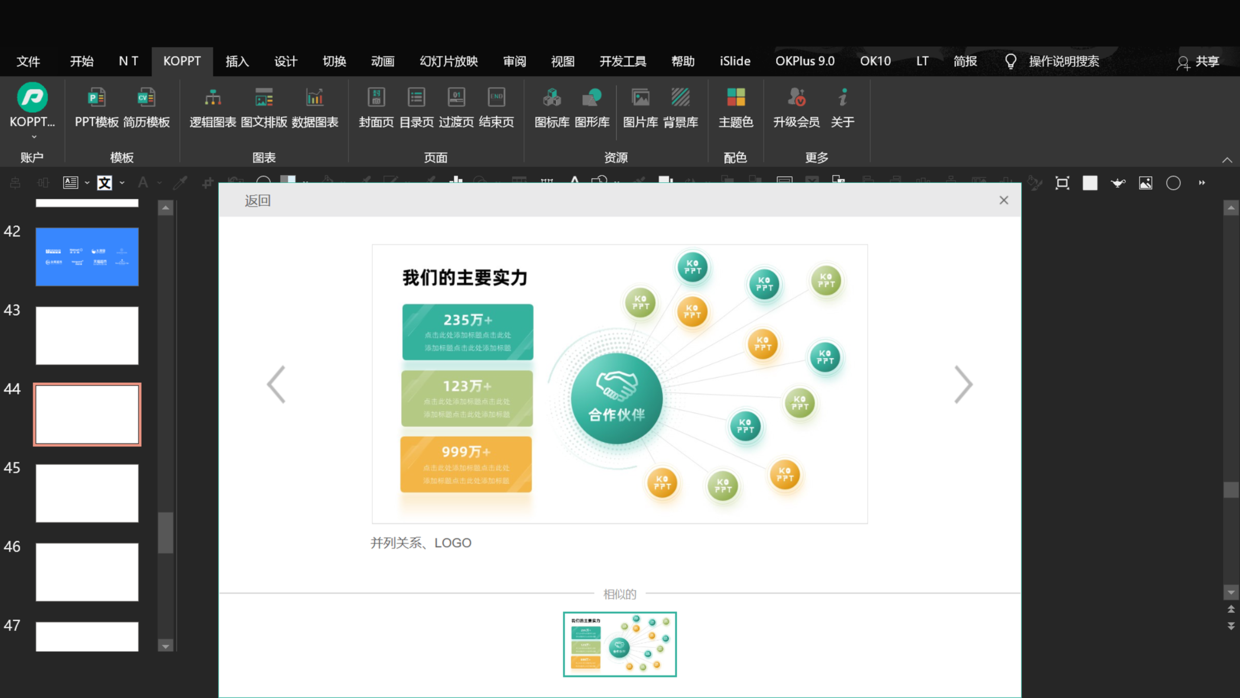Open 数据图表 data charts
The height and width of the screenshot is (698, 1240).
[315, 107]
